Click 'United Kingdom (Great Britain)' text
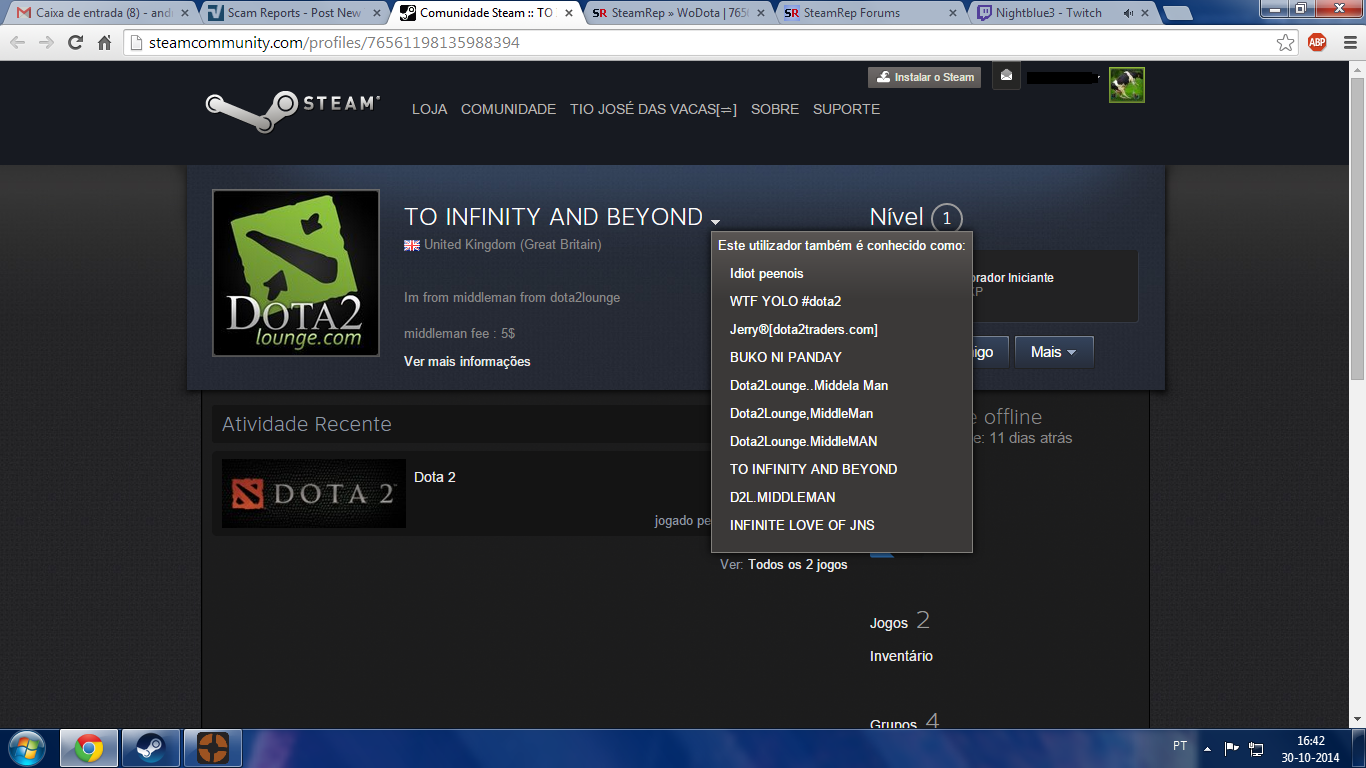1366x768 pixels. [513, 244]
